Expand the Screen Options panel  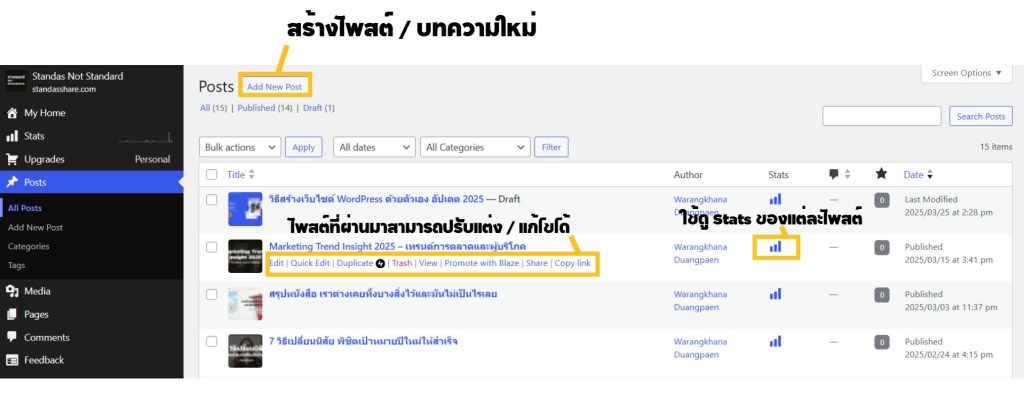coord(966,73)
